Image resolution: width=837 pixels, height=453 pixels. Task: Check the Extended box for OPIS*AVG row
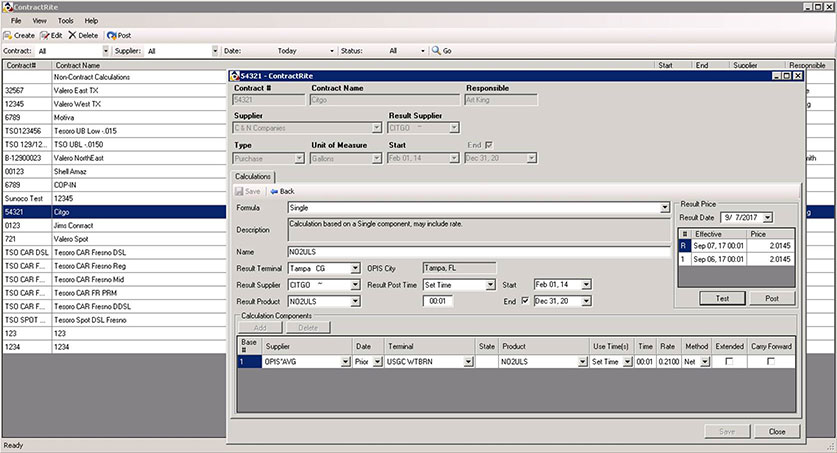coord(729,361)
